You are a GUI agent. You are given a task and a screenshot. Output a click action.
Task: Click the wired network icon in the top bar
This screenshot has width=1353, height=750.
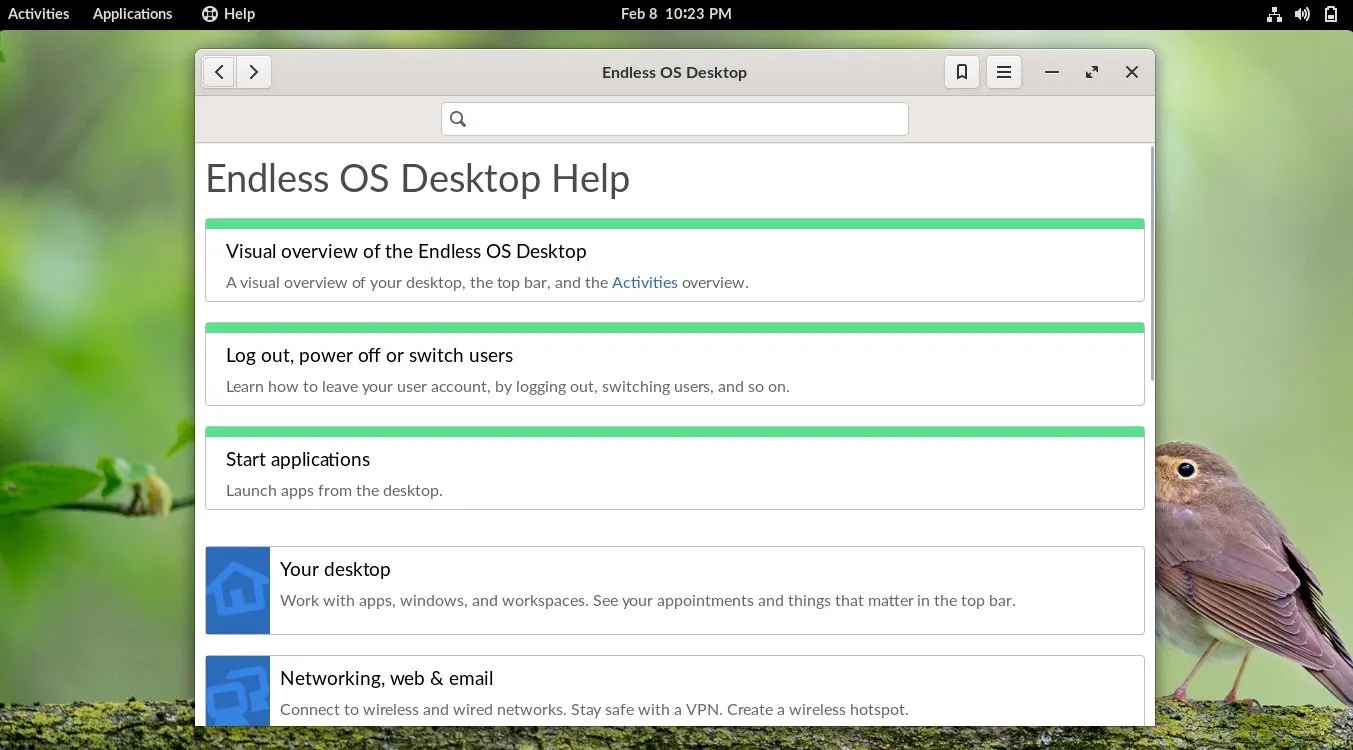coord(1273,14)
